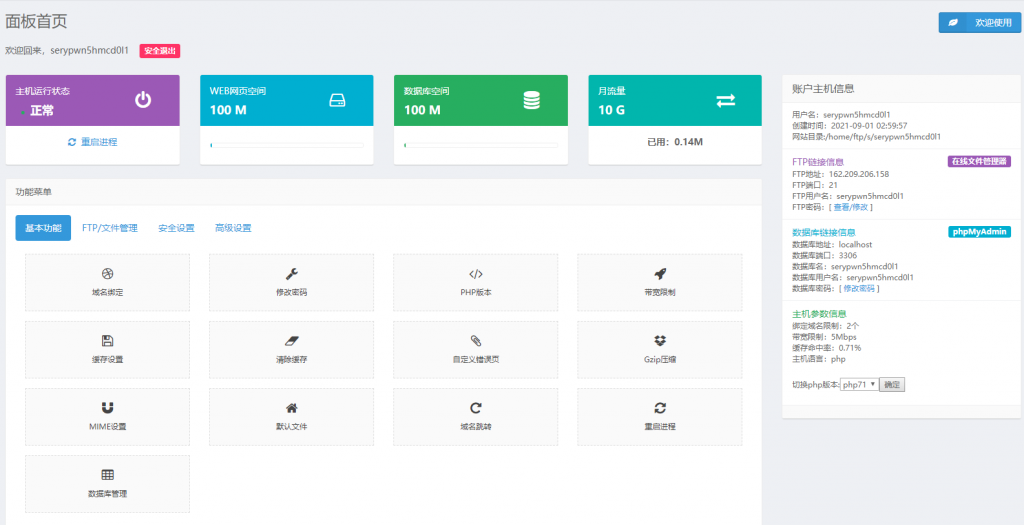This screenshot has width=1024, height=525.
Task: Switch to 安全设置 tab
Action: click(x=176, y=228)
